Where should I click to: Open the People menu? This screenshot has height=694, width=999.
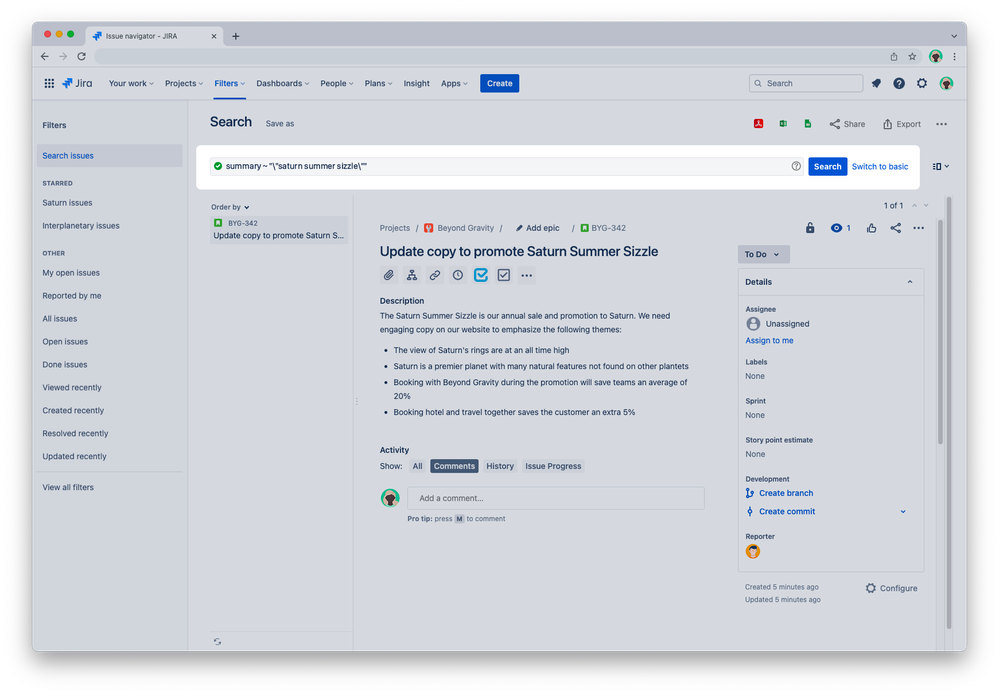point(336,83)
